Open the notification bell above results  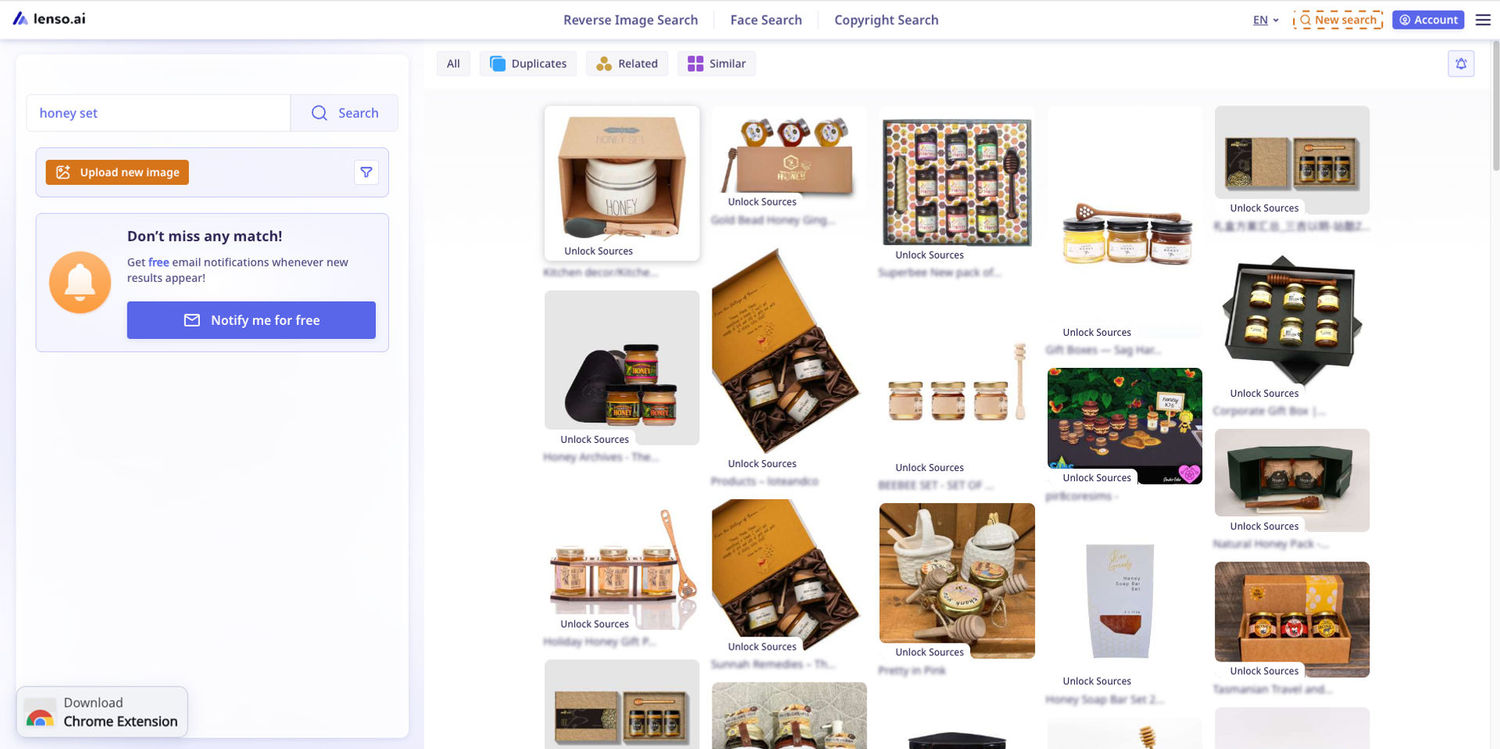click(1461, 63)
